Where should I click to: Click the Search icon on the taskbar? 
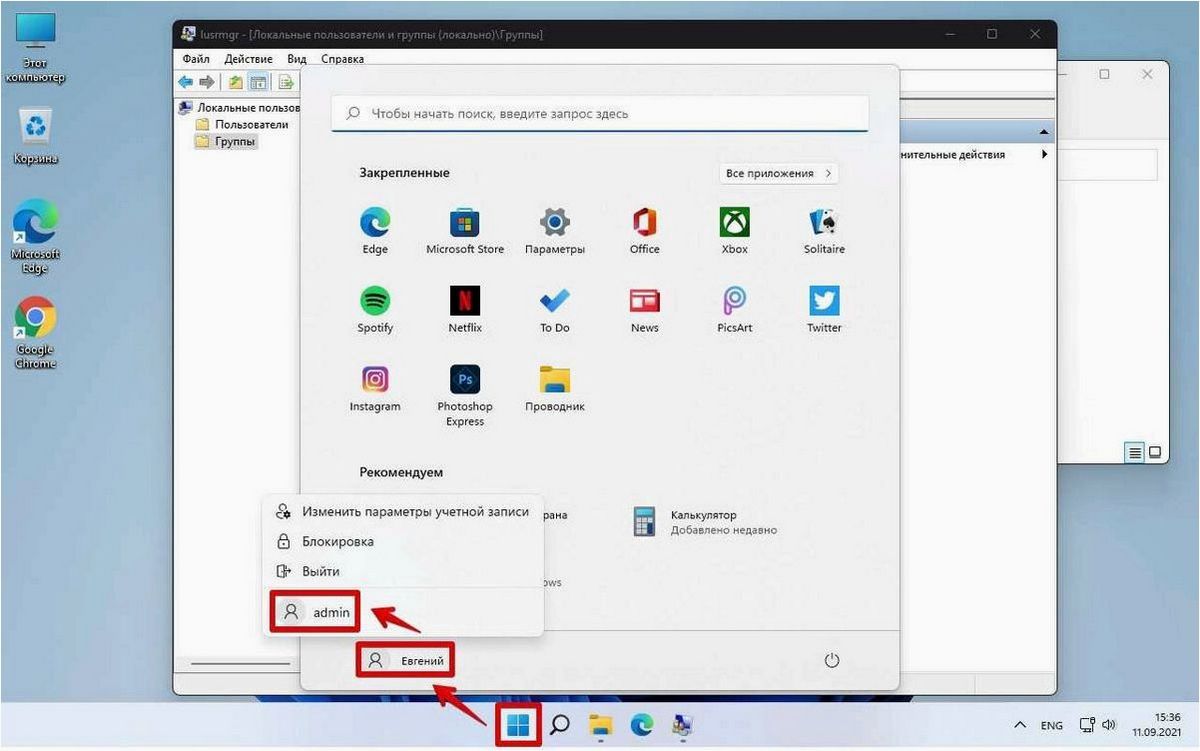(x=560, y=724)
